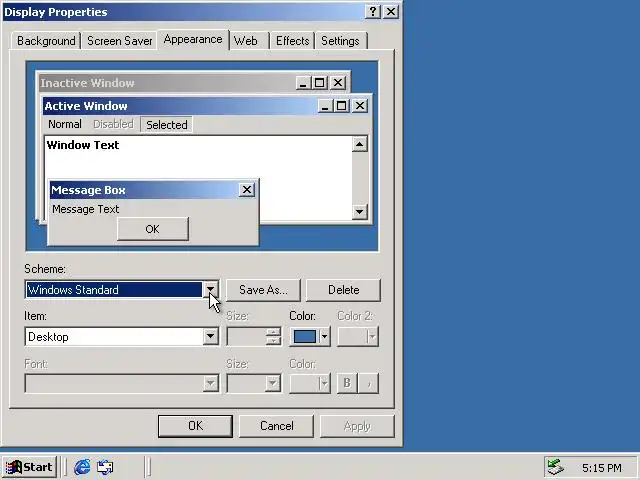Click the Inactive Window minimize icon preview

click(303, 83)
